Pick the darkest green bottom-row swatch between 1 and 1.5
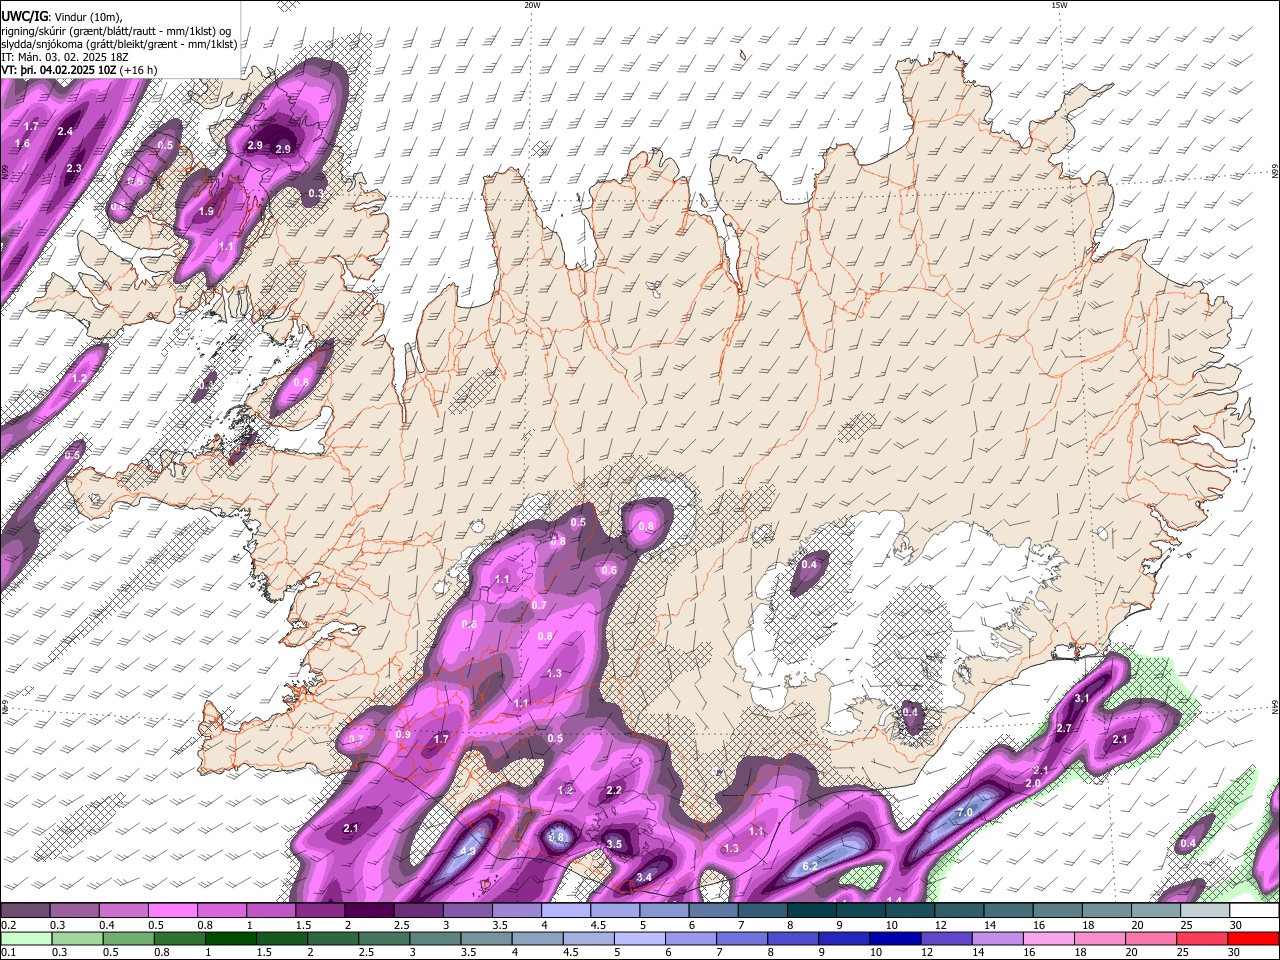The height and width of the screenshot is (960, 1280). (x=230, y=939)
